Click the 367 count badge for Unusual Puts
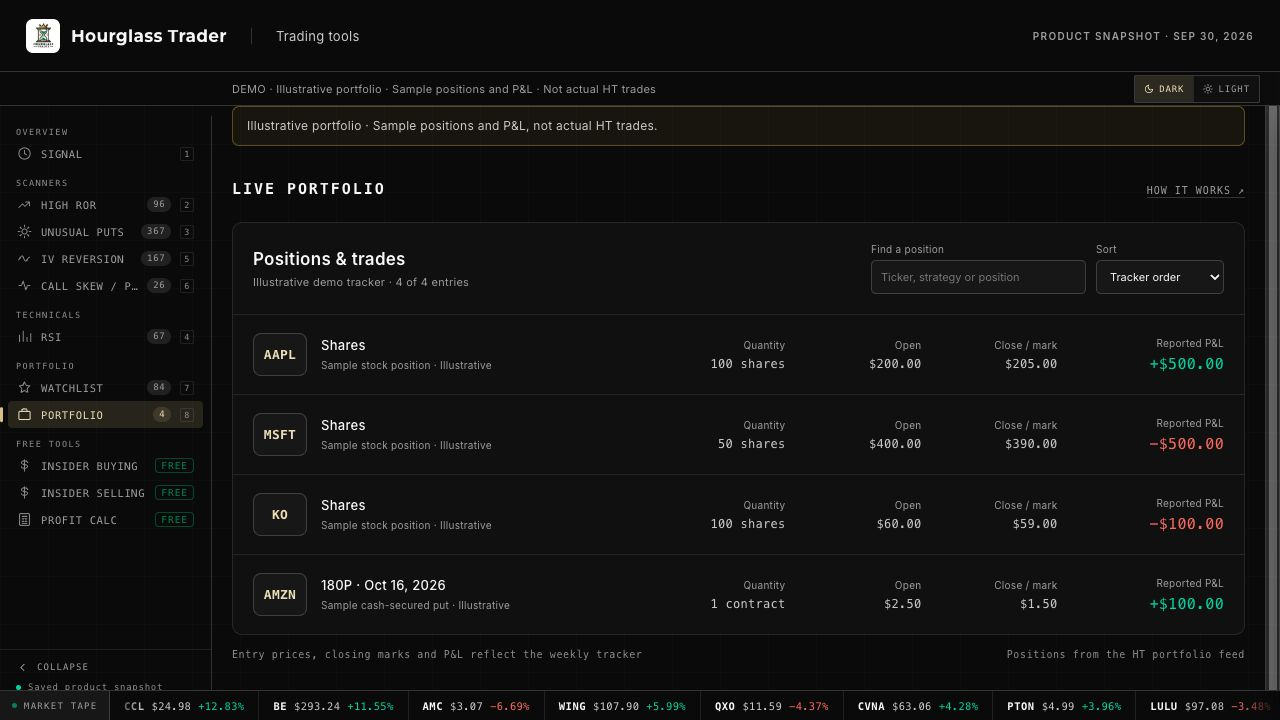 coord(156,232)
